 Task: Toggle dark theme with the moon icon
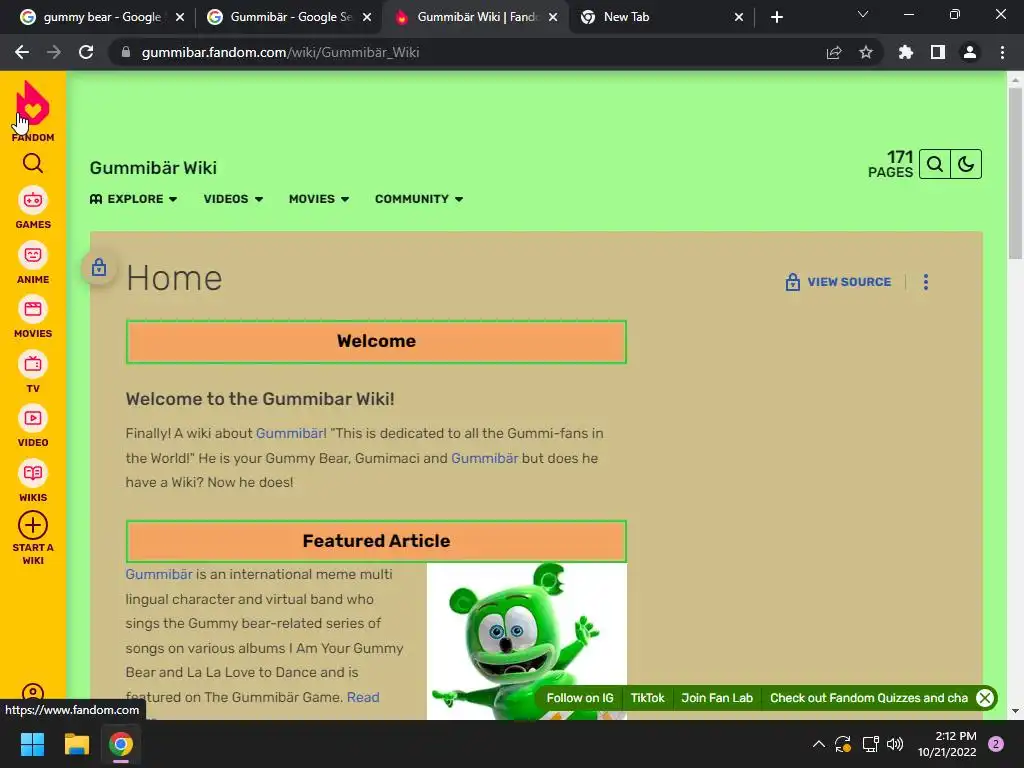click(x=966, y=164)
